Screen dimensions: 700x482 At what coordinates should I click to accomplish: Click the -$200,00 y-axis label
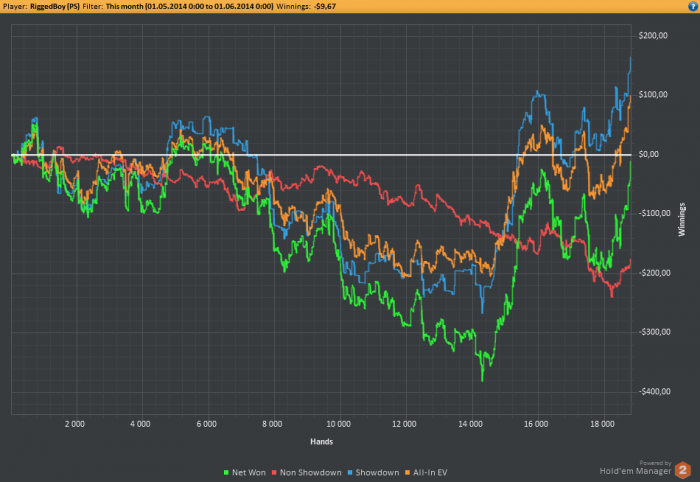click(654, 273)
